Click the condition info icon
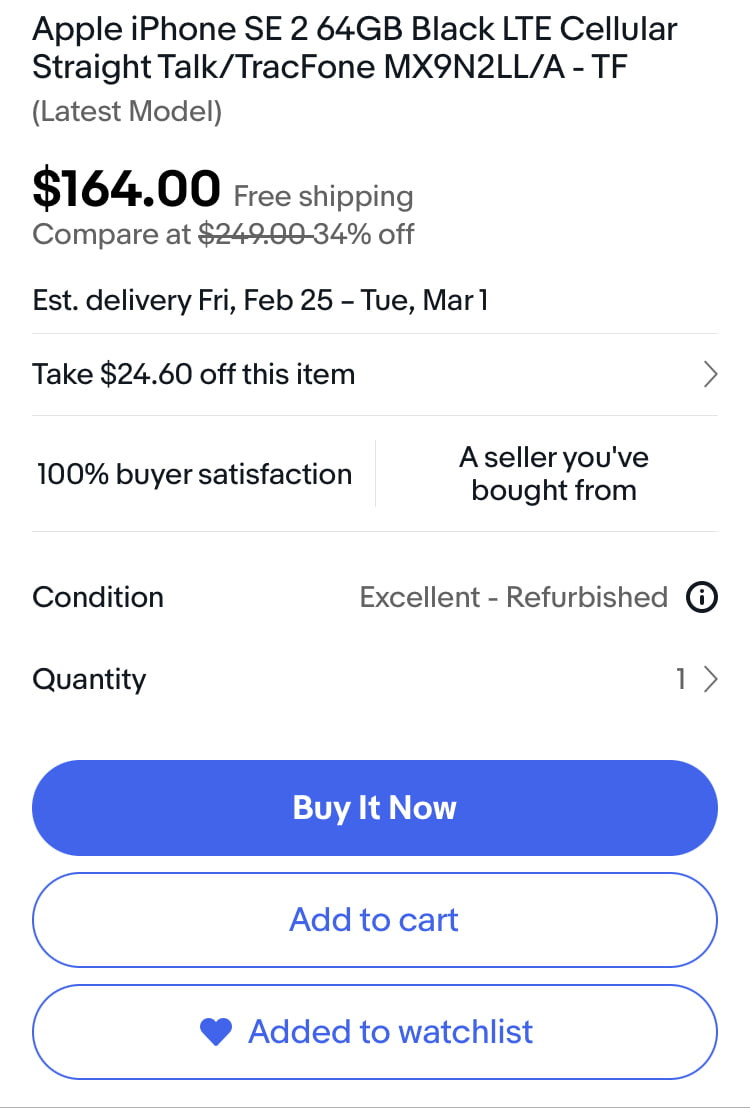The width and height of the screenshot is (750, 1108). coord(702,598)
